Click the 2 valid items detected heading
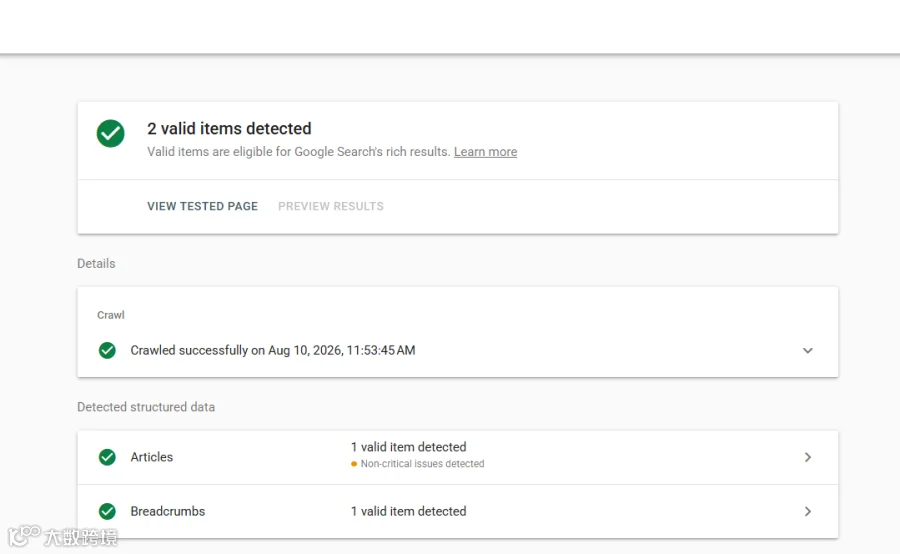This screenshot has width=900, height=554. (230, 129)
